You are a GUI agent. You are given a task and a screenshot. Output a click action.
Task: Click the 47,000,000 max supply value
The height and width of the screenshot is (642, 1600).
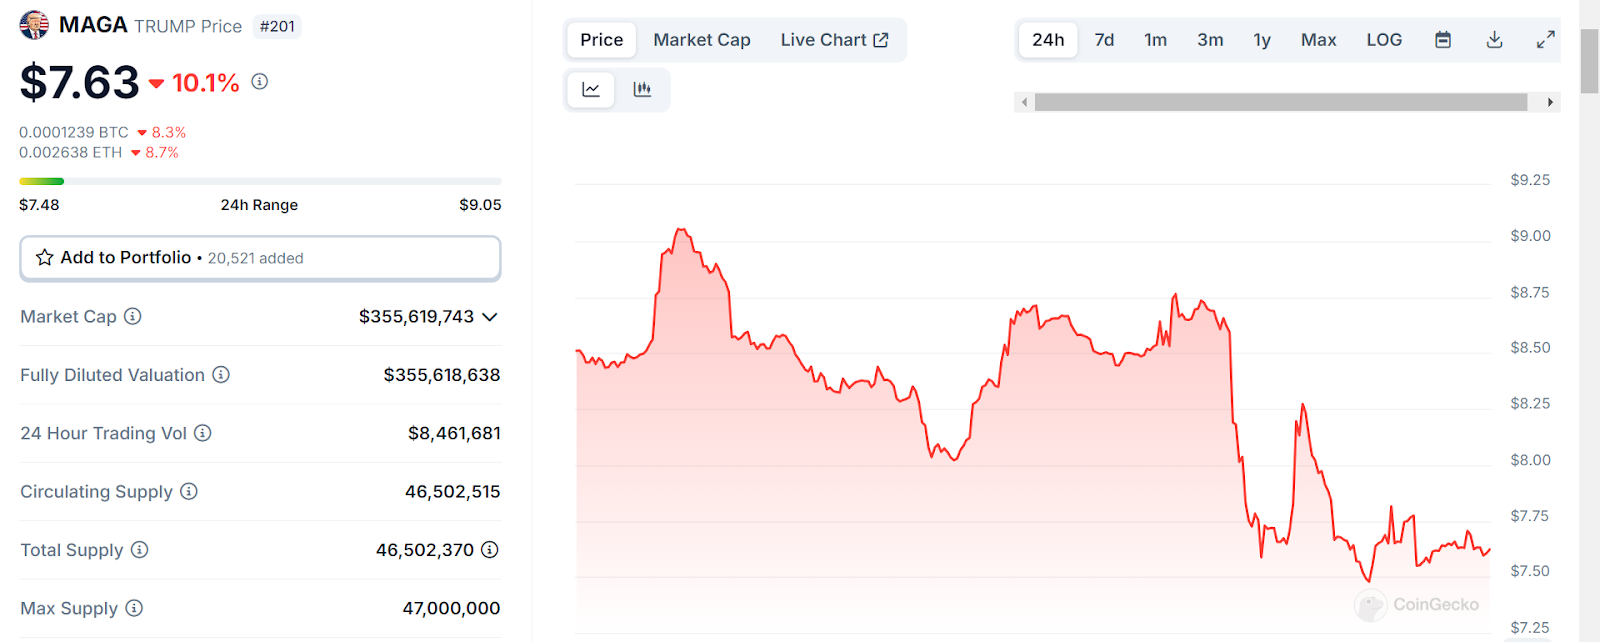pos(451,608)
